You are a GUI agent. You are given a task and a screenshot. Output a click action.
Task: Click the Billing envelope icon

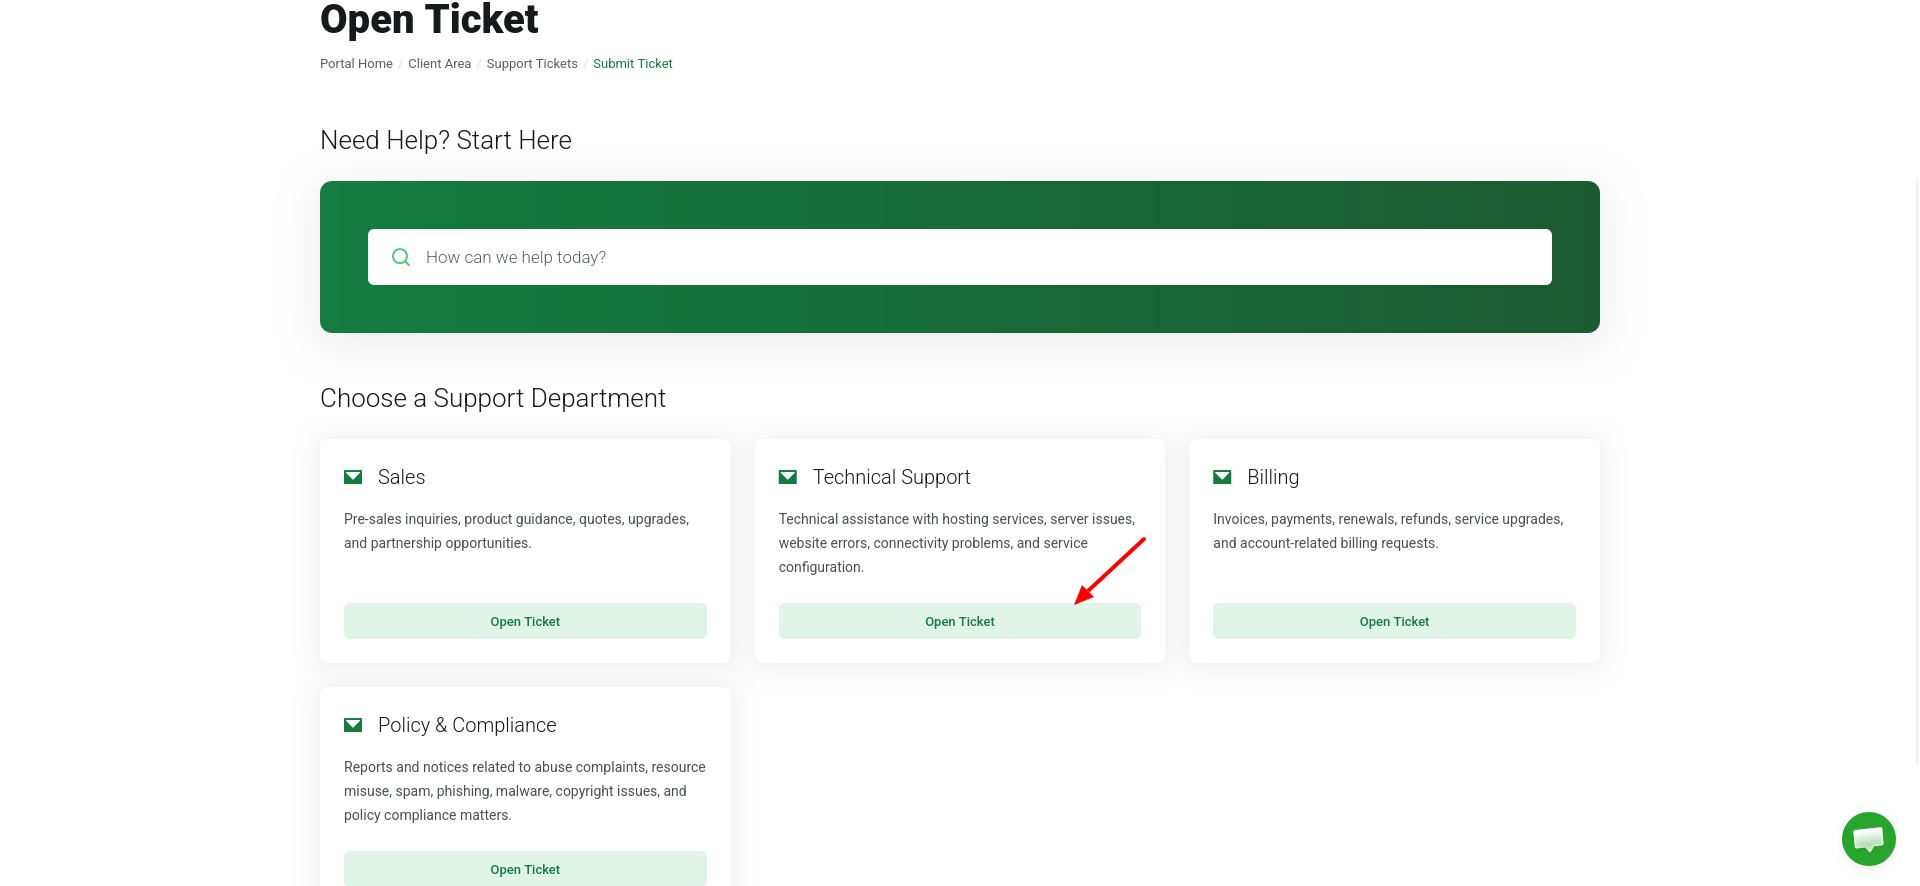pos(1222,477)
